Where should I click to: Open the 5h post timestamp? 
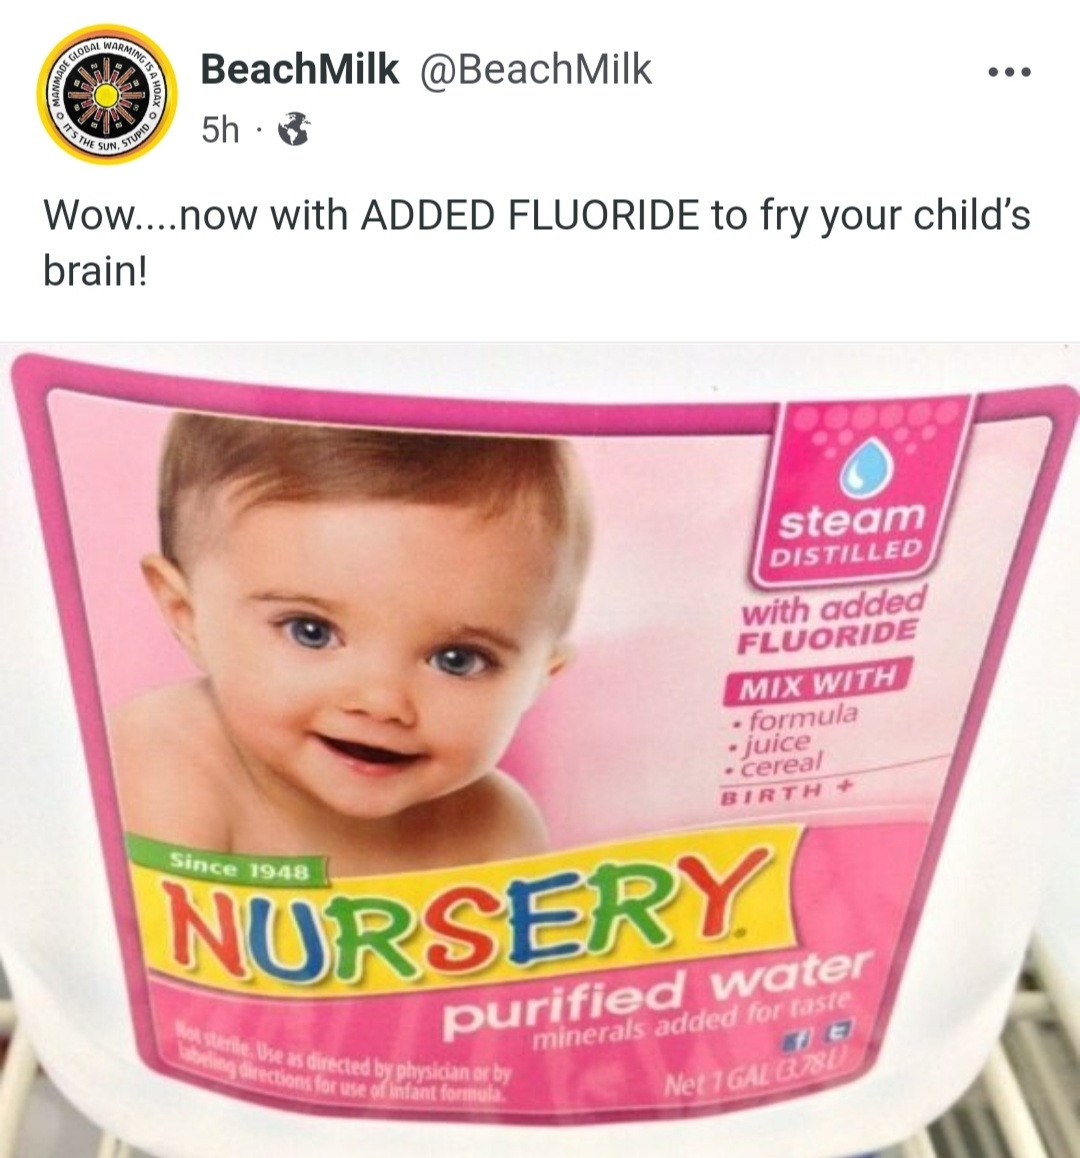point(220,130)
